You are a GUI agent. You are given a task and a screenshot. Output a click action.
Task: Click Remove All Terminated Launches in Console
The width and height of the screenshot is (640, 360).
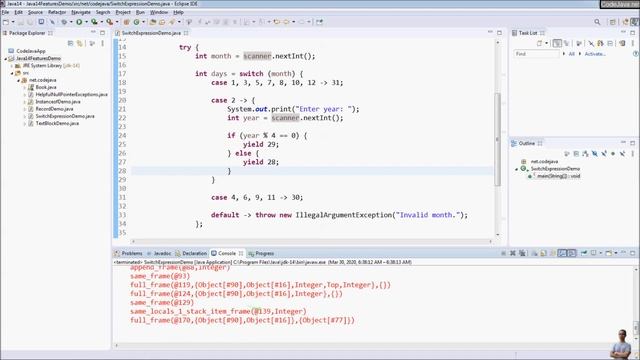coord(522,253)
